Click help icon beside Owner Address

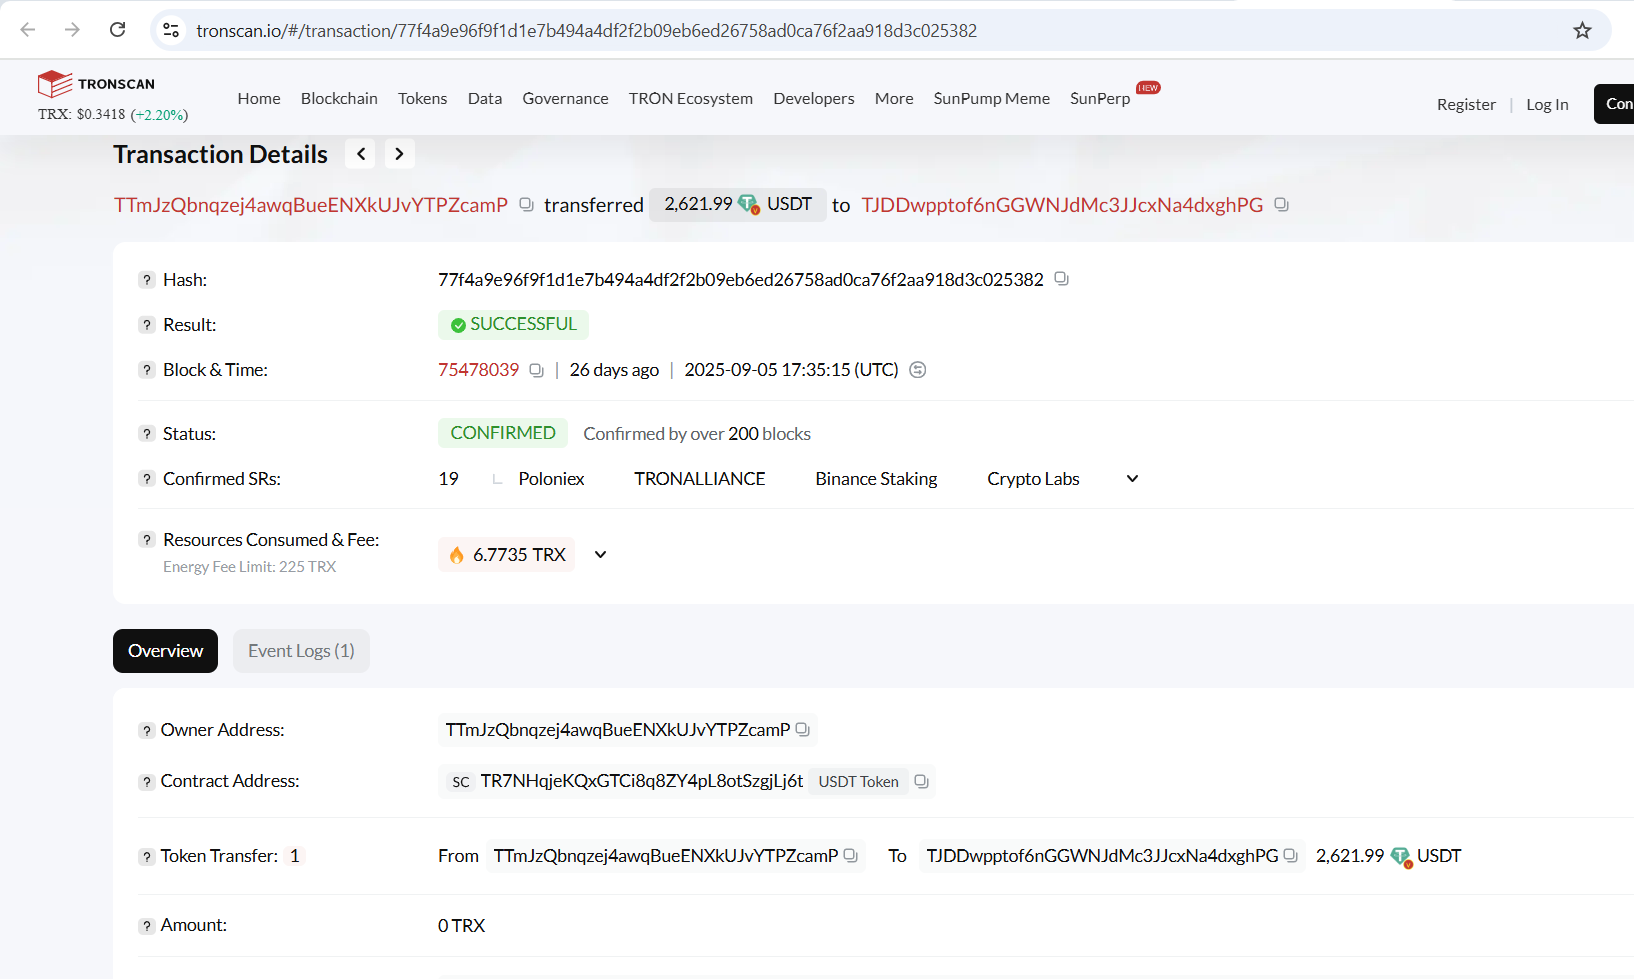[147, 731]
